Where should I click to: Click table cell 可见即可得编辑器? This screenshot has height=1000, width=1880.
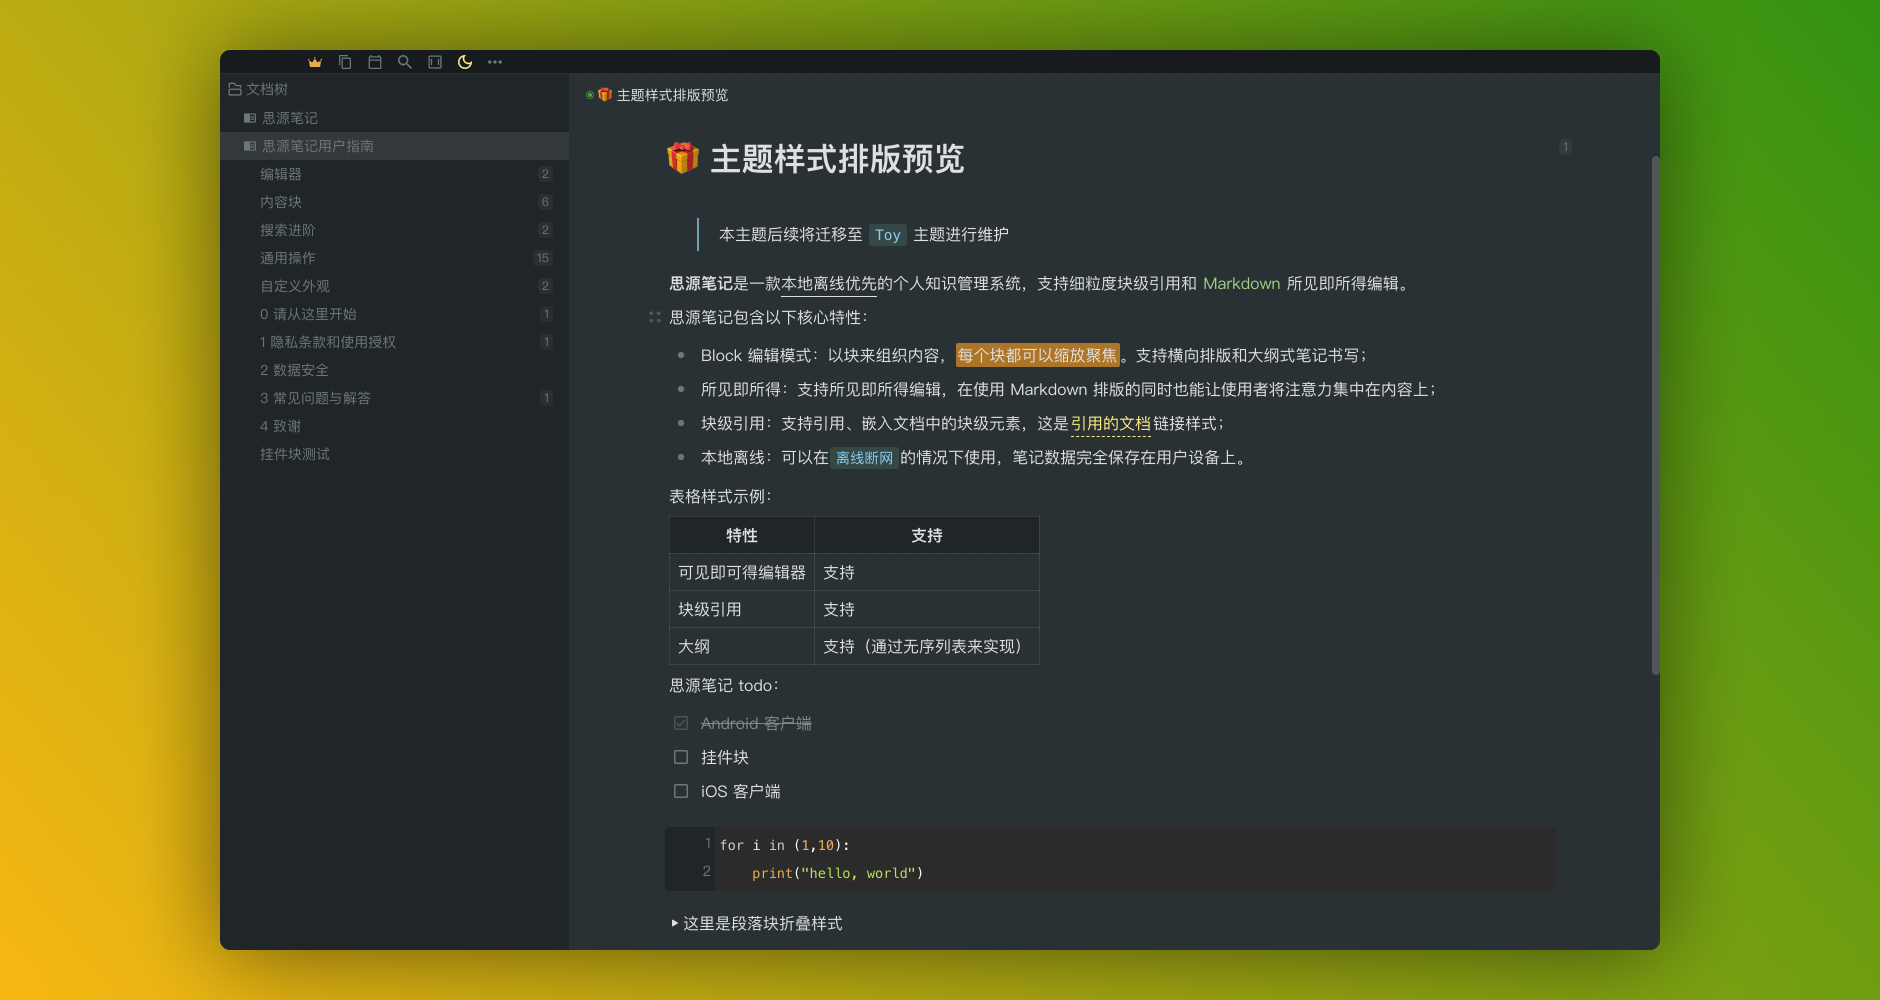[x=742, y=572]
